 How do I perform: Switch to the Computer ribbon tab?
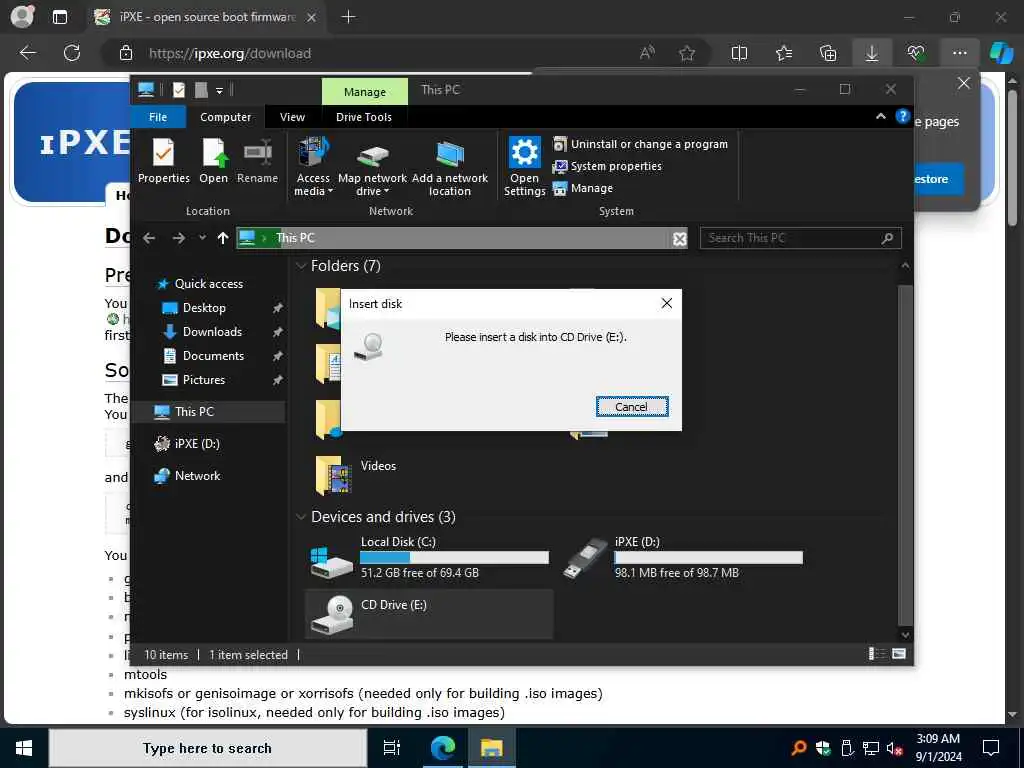225,117
